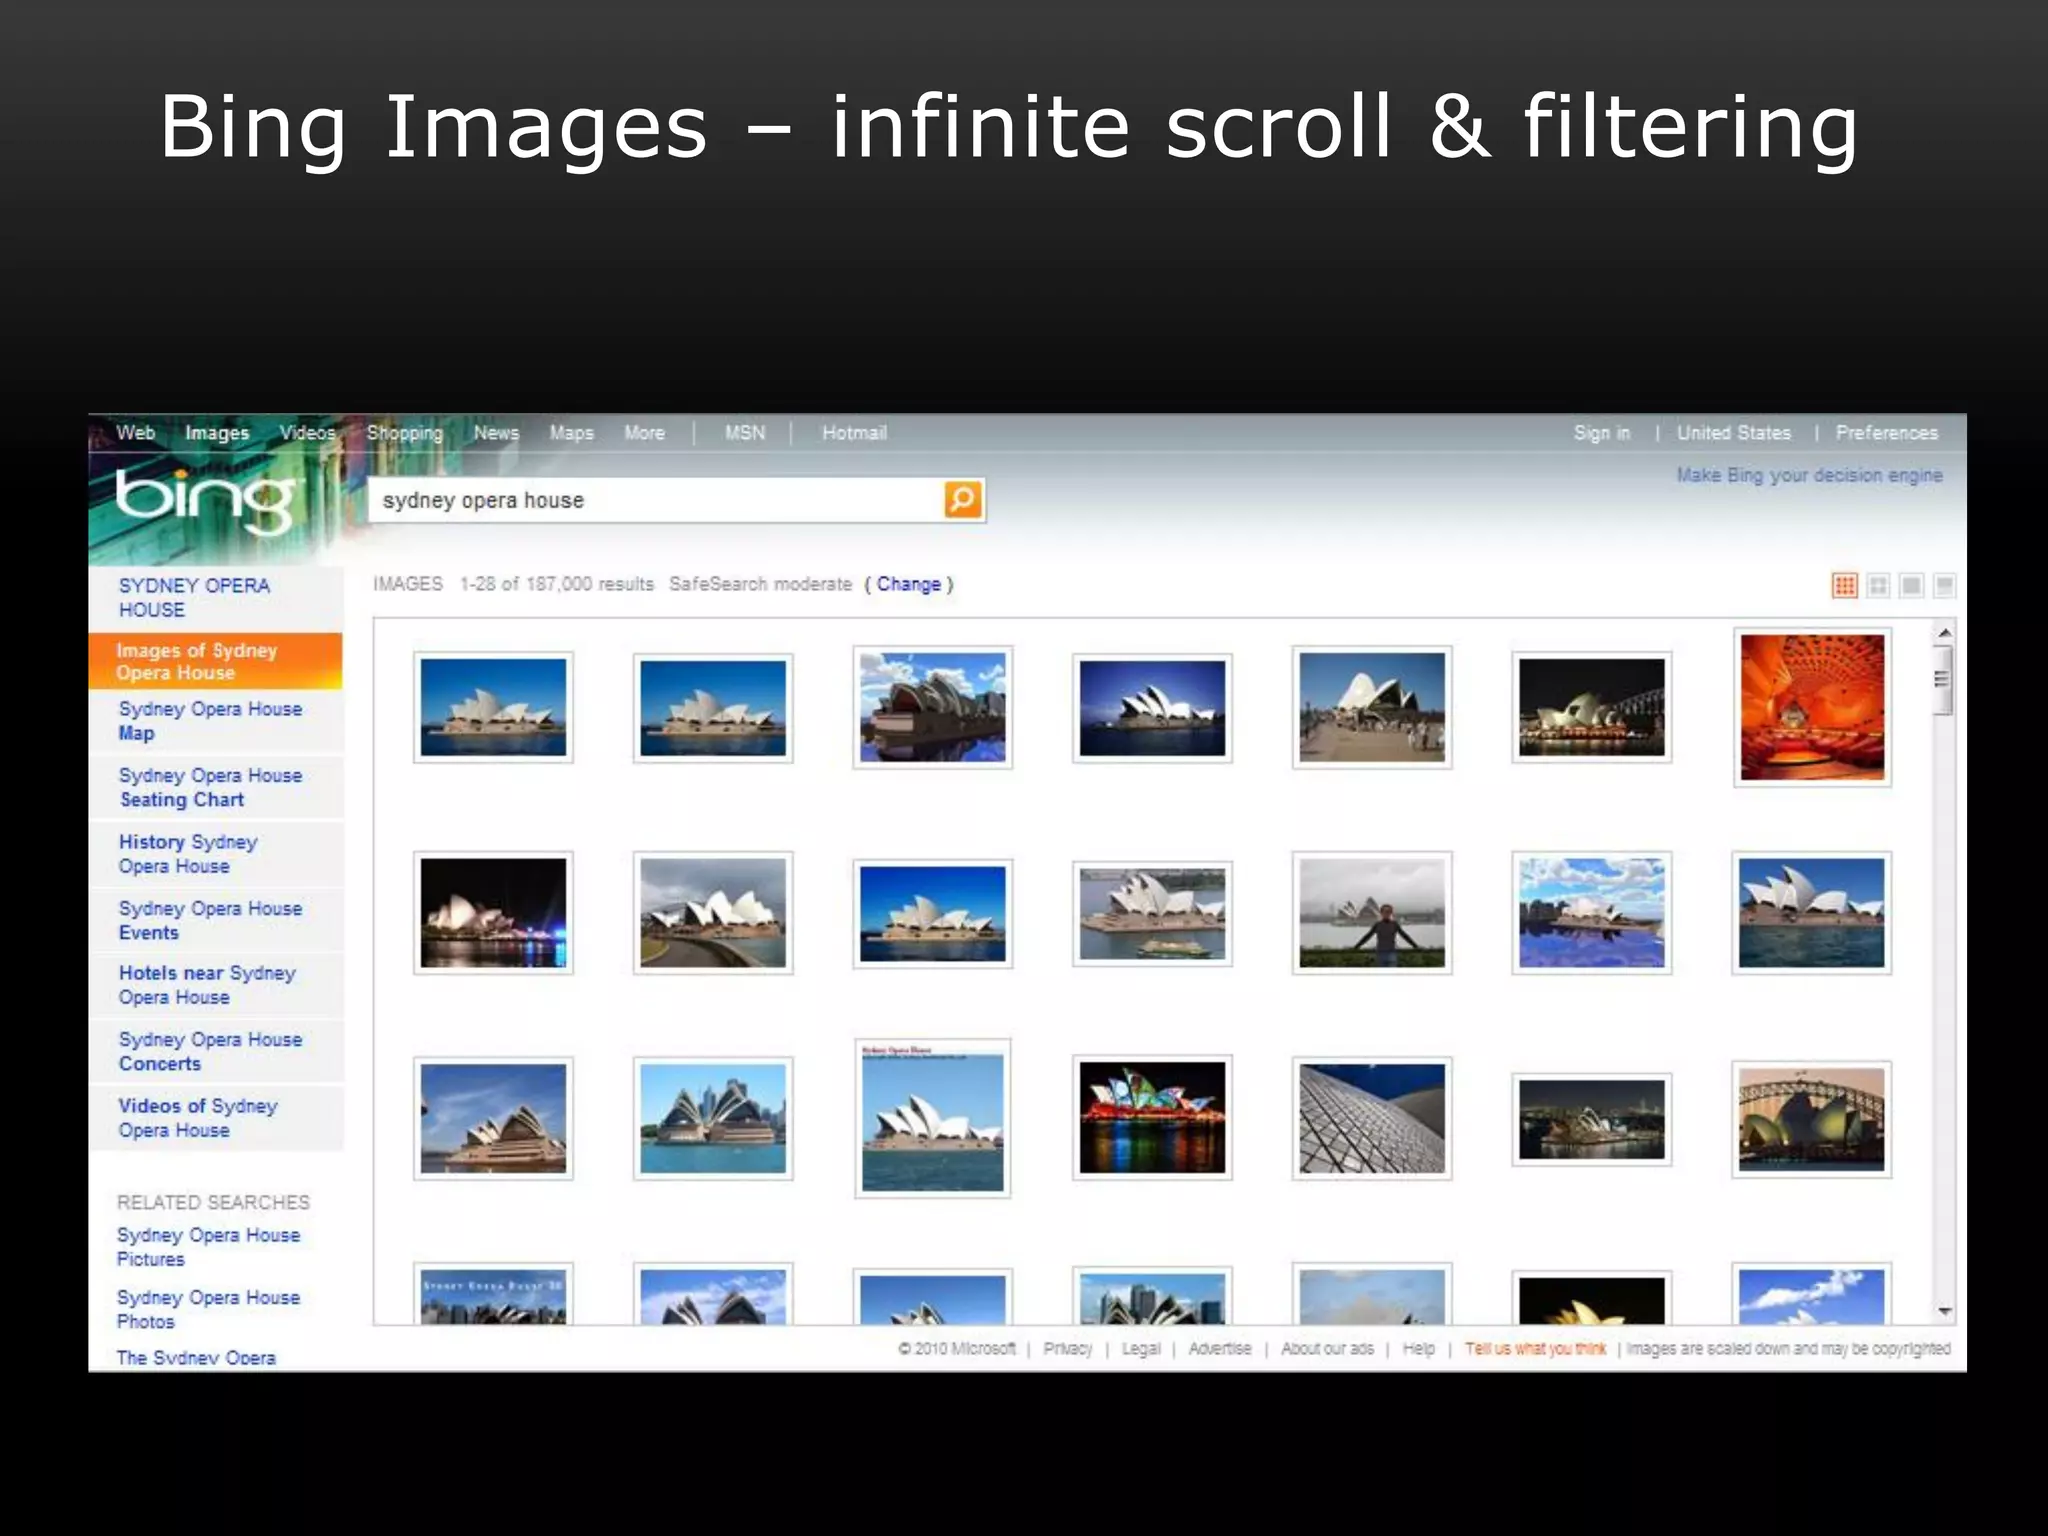Click the Bing logo
The width and height of the screenshot is (2048, 1536).
pos(207,500)
